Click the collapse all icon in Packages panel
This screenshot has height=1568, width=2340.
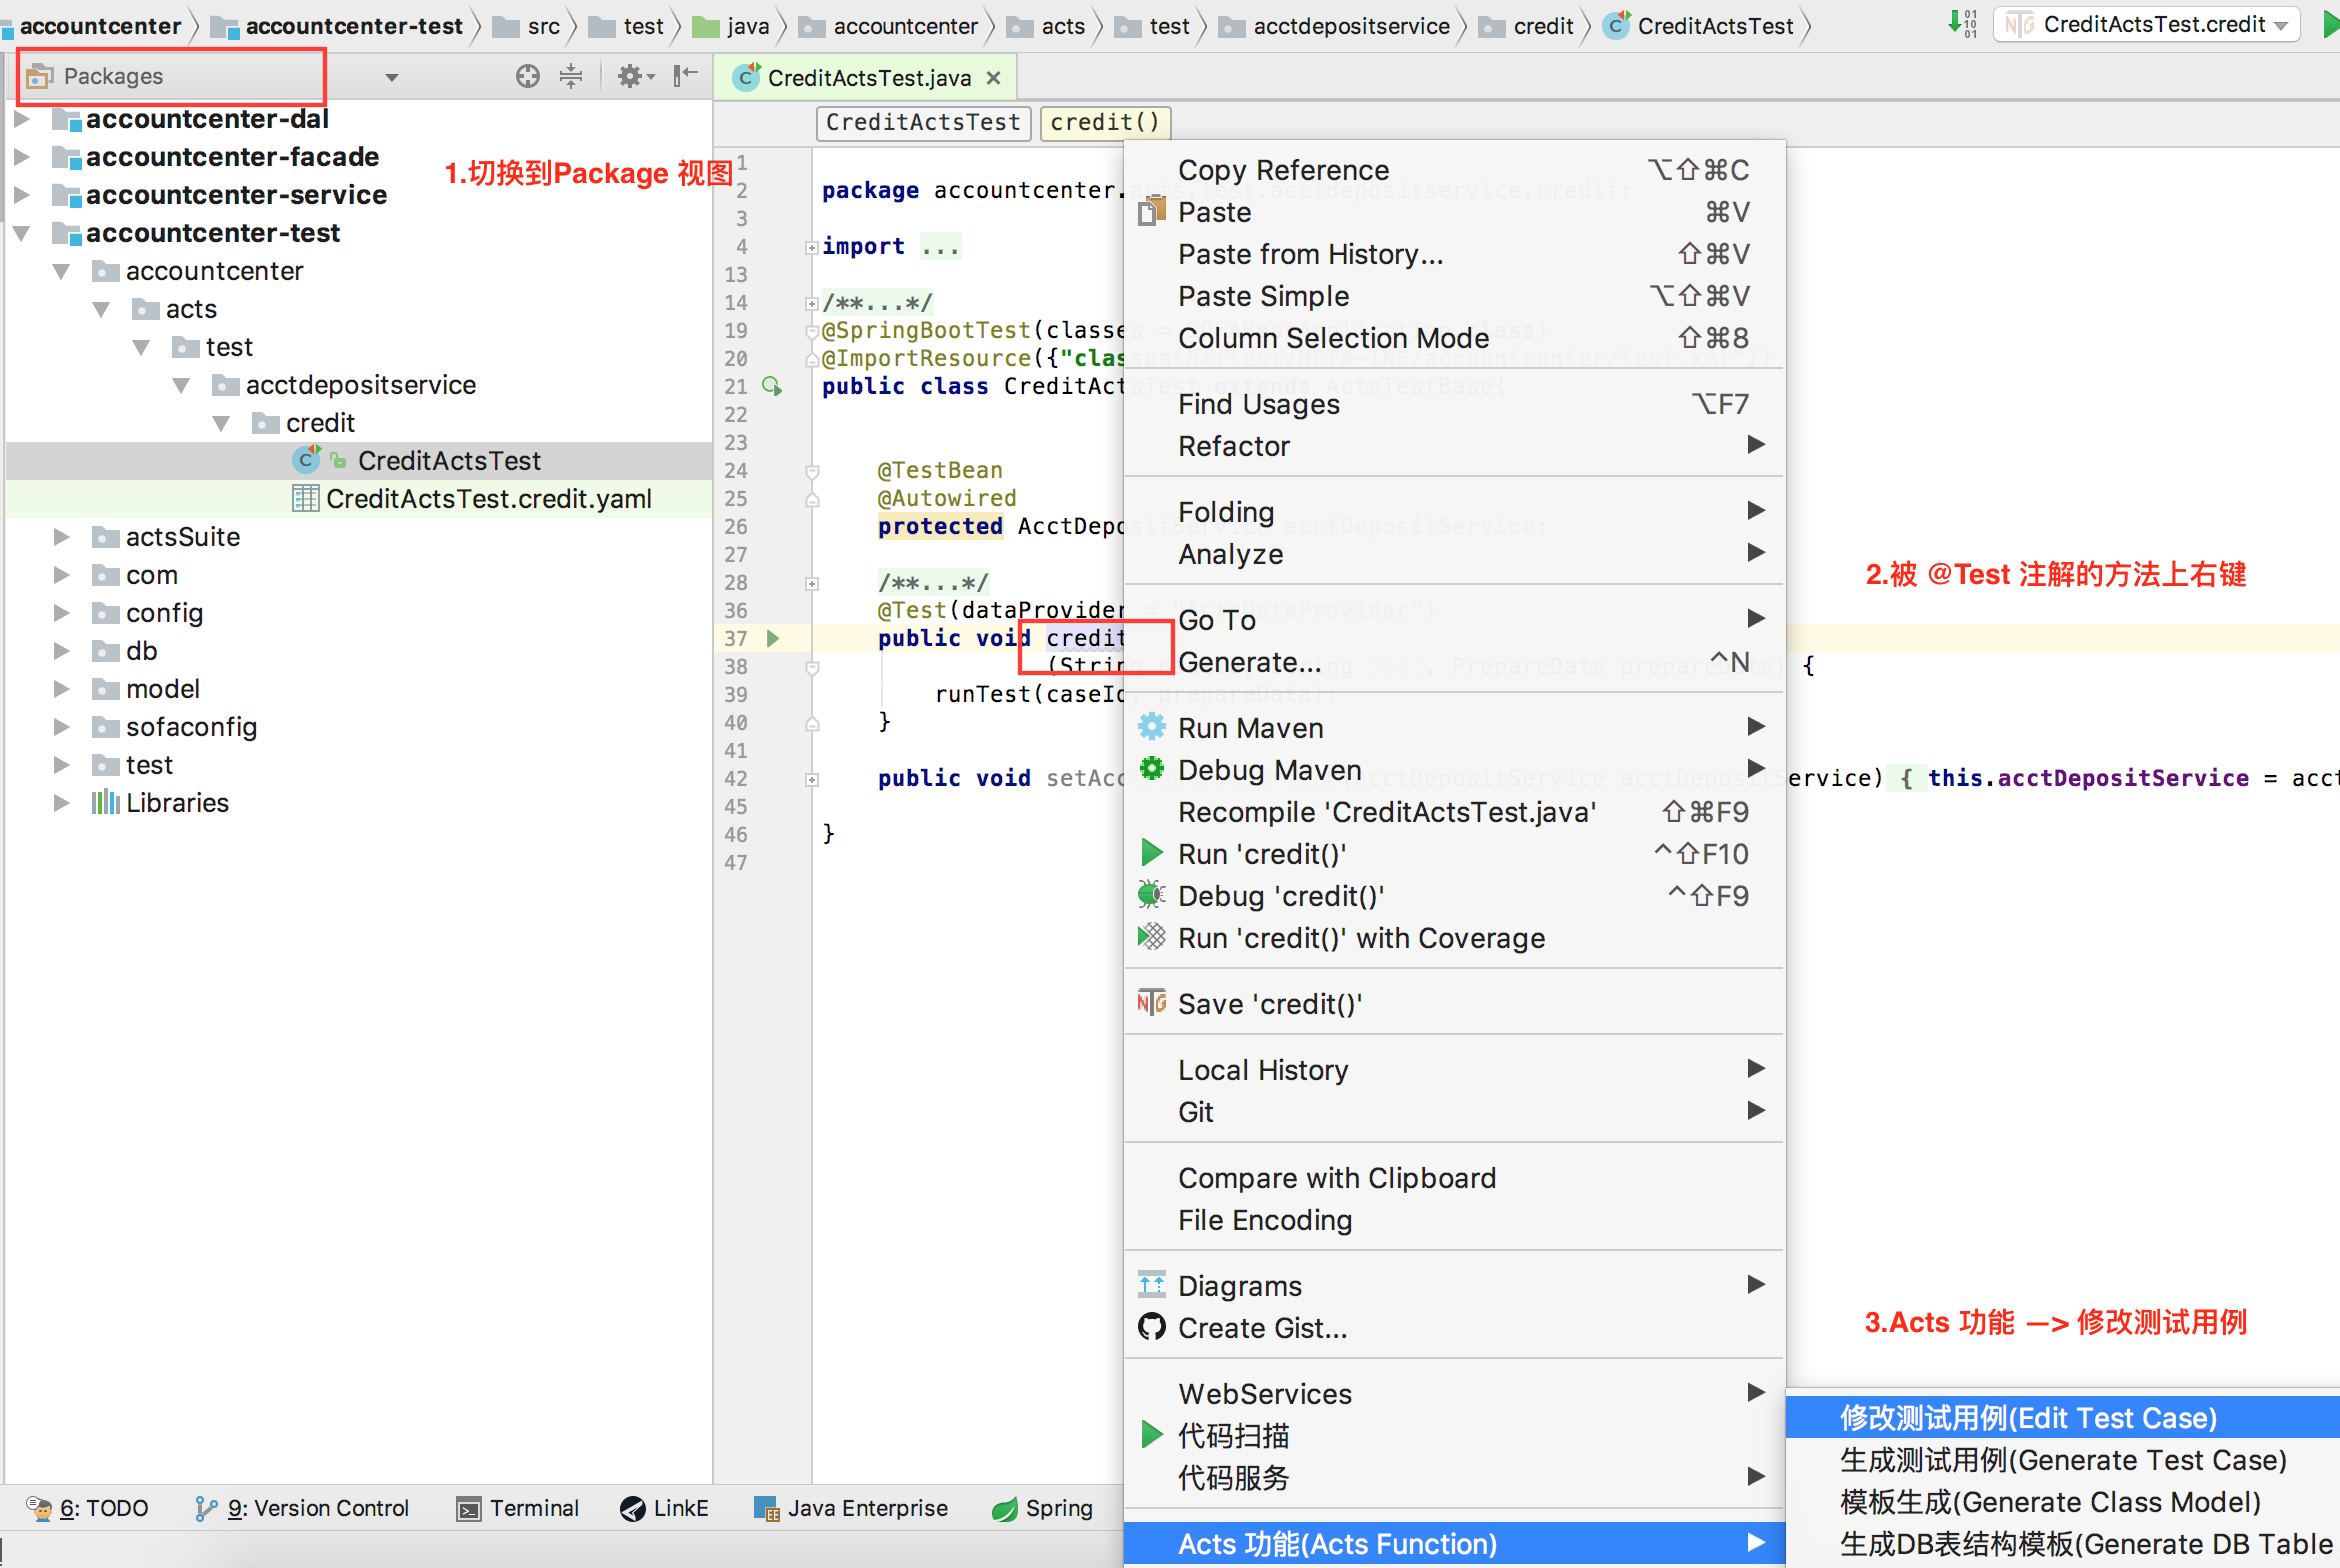point(571,76)
